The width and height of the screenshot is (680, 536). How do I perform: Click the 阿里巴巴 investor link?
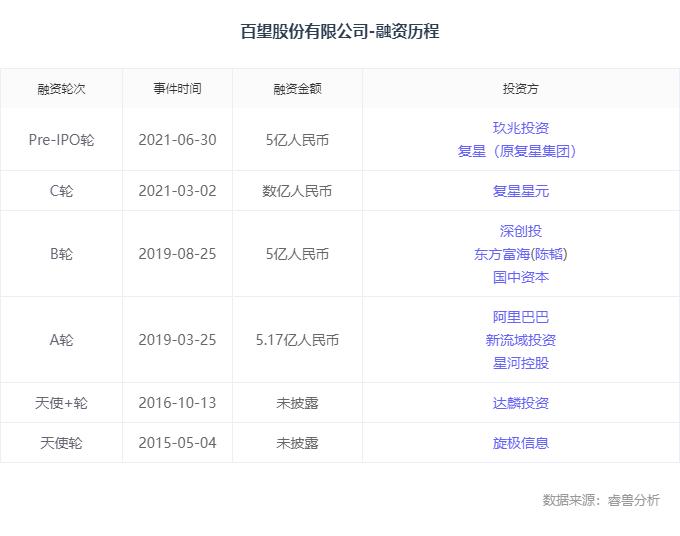520,317
